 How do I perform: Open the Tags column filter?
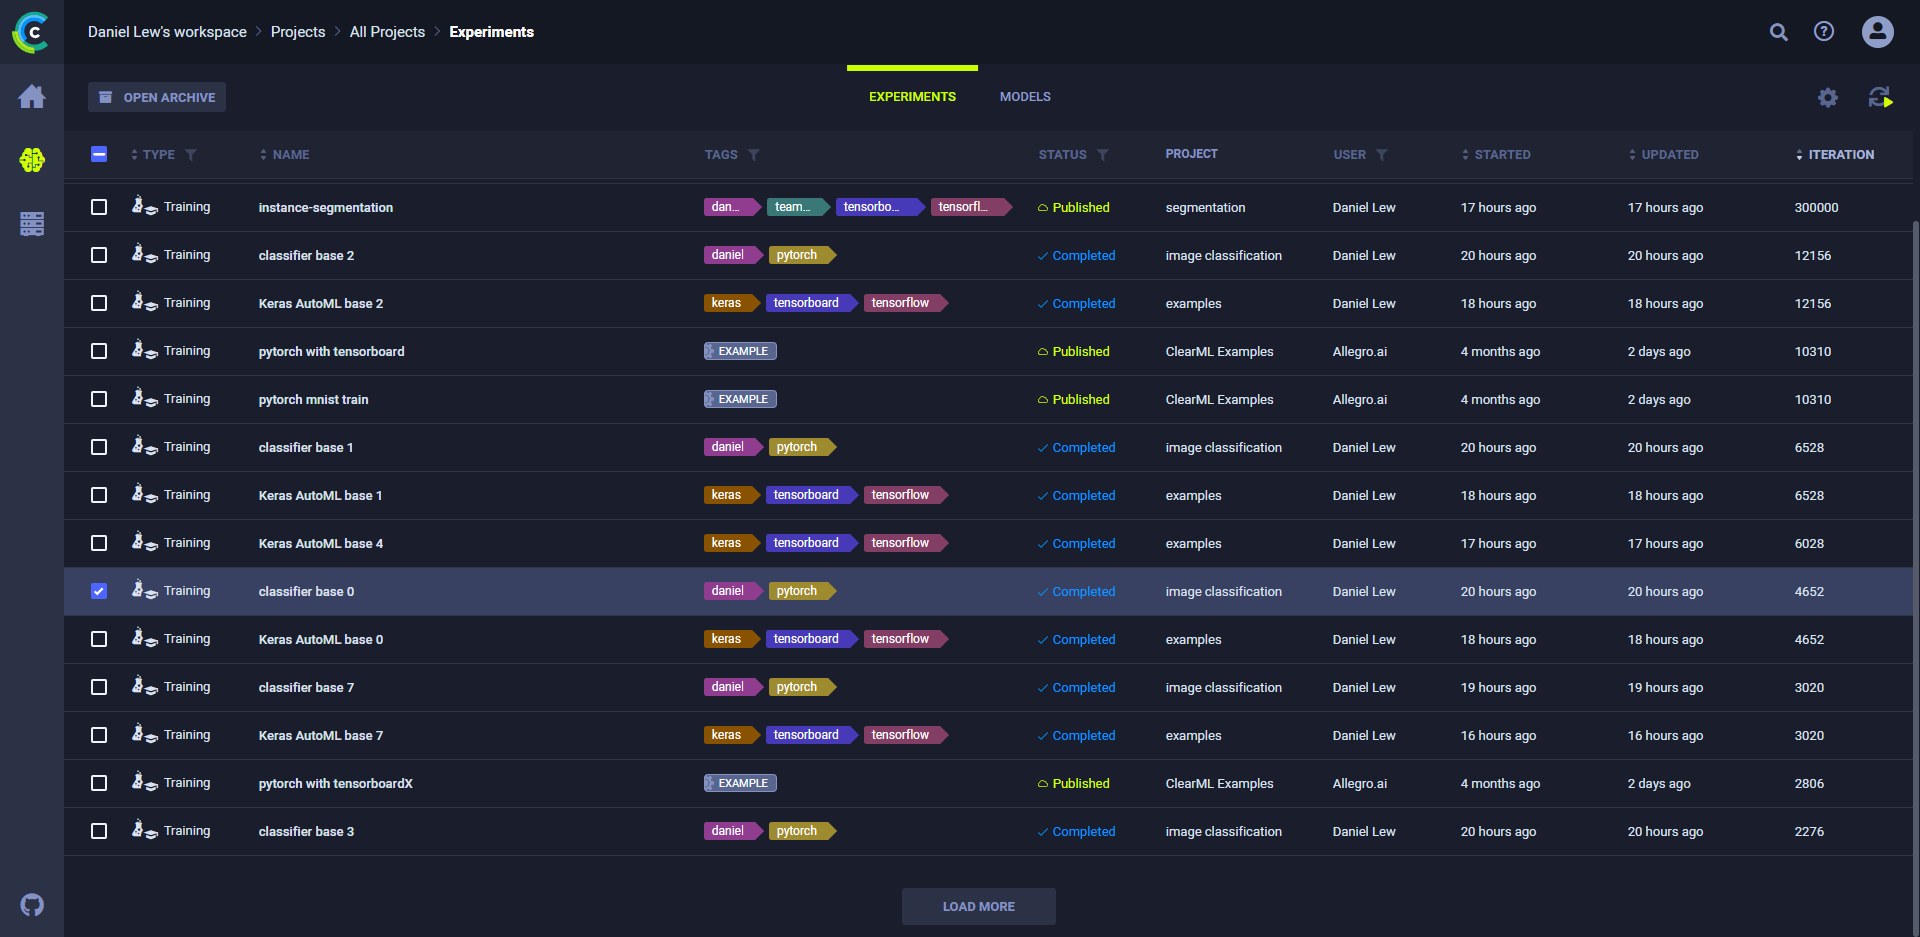[x=754, y=155]
